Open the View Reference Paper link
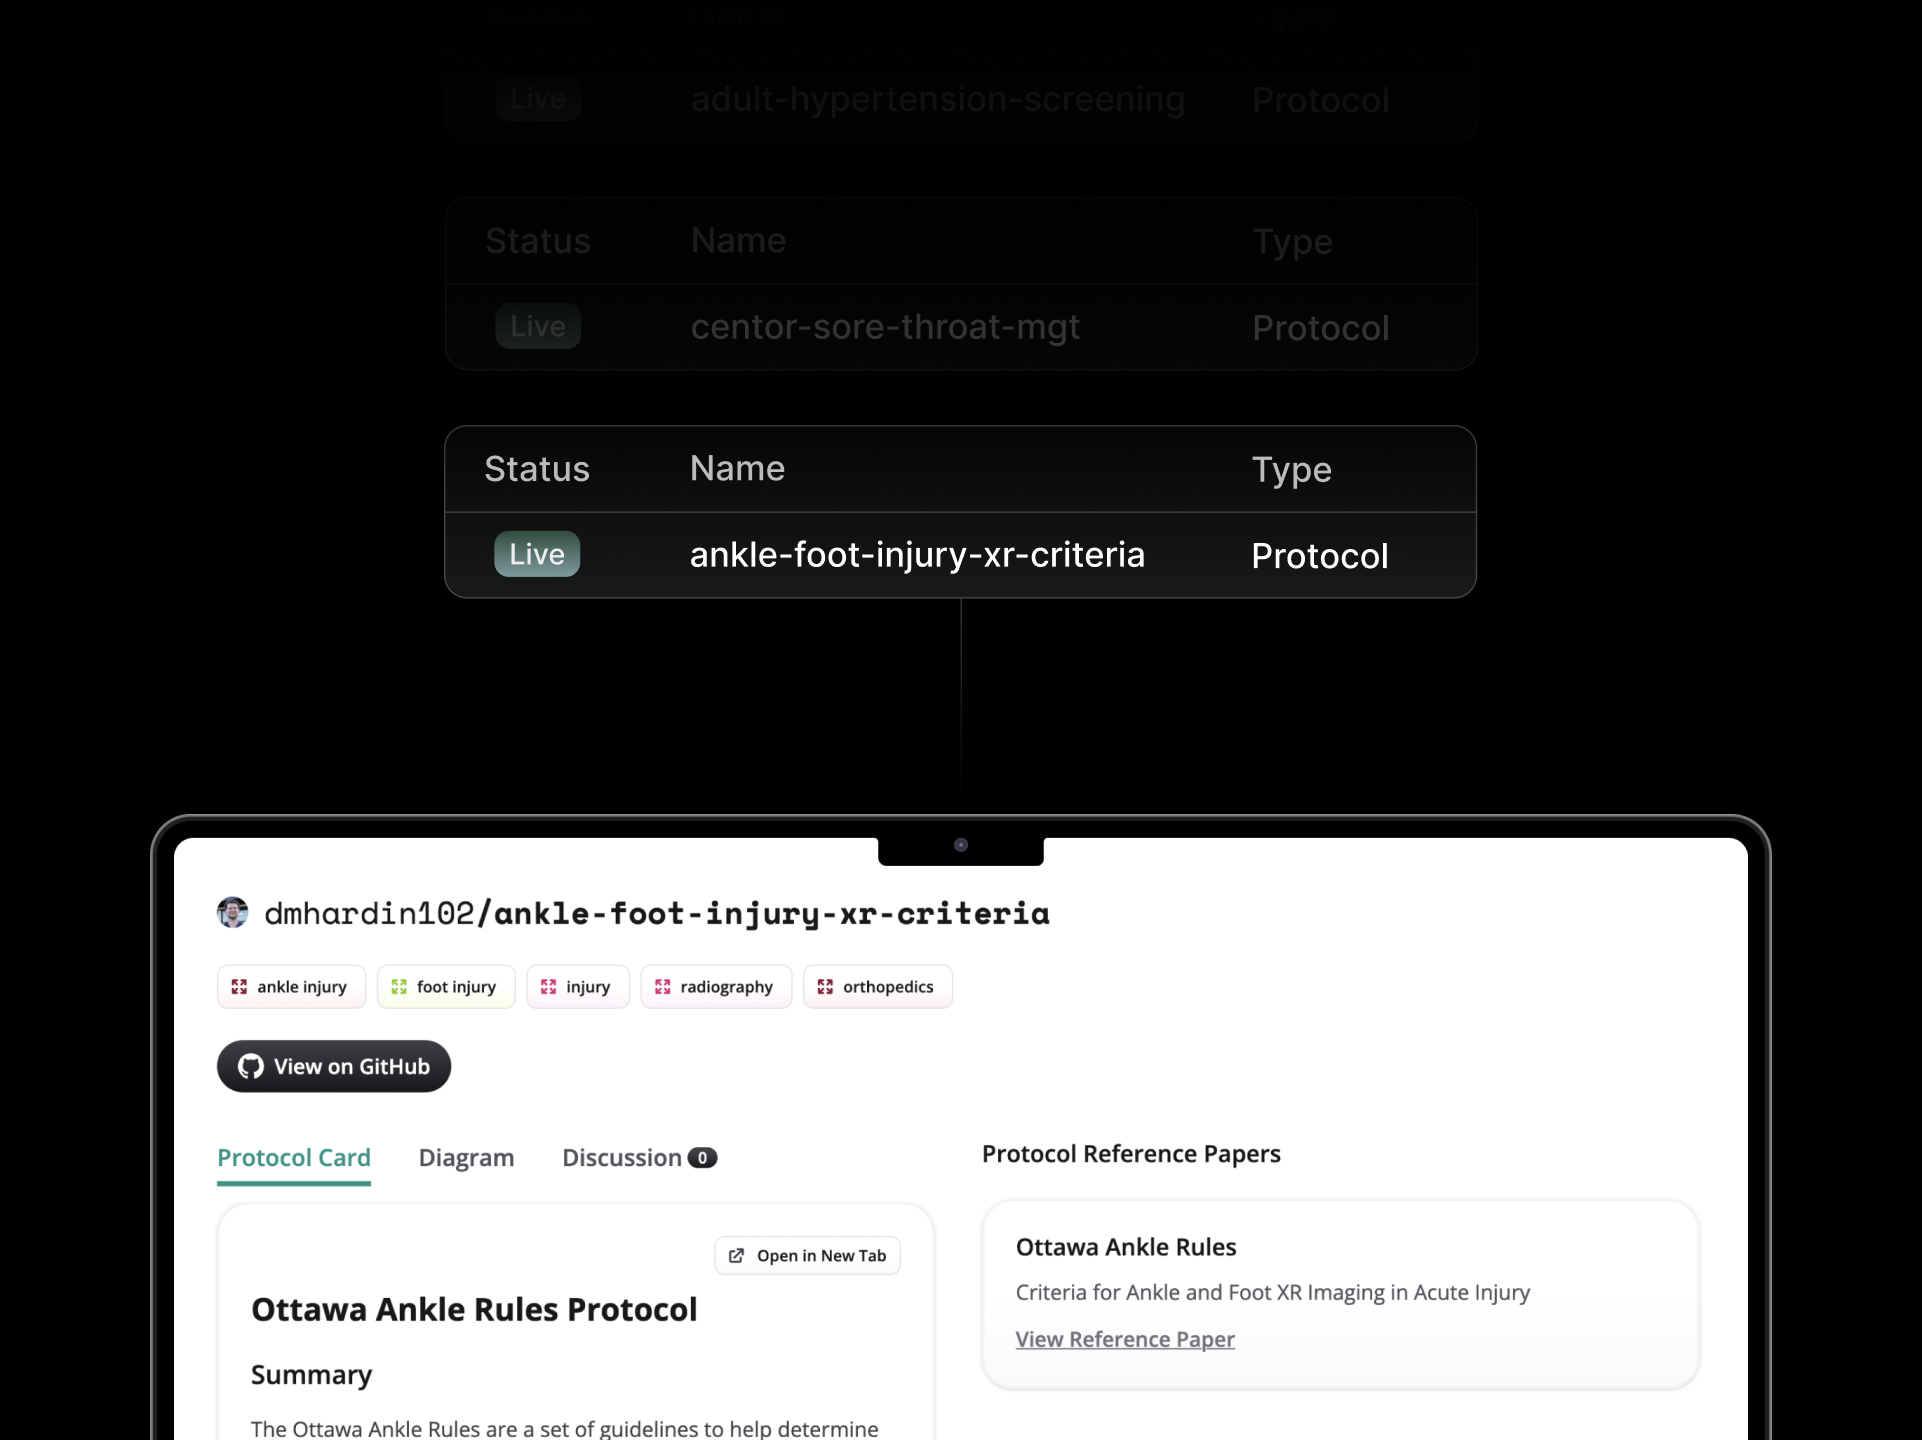 1125,1339
